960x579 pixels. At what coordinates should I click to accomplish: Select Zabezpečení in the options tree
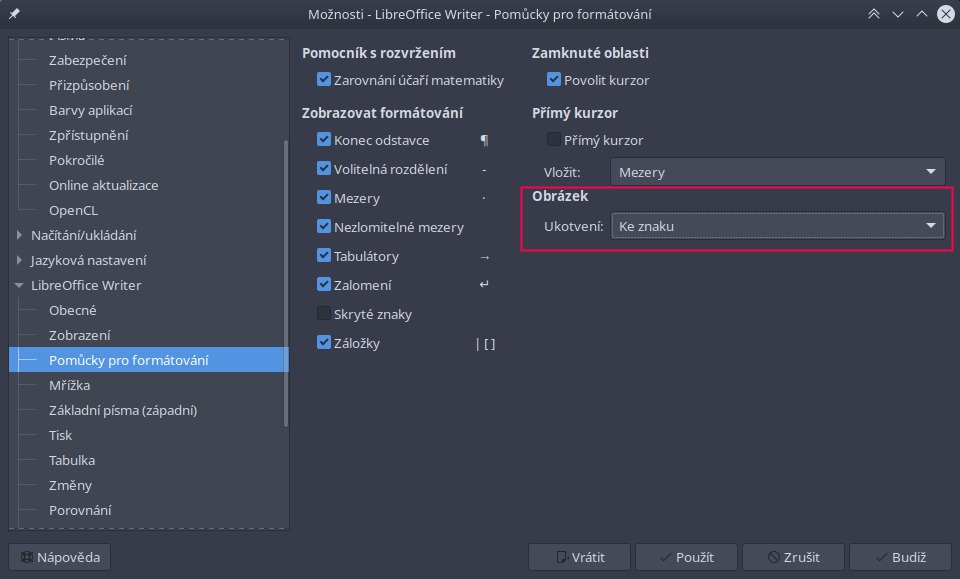(x=88, y=60)
